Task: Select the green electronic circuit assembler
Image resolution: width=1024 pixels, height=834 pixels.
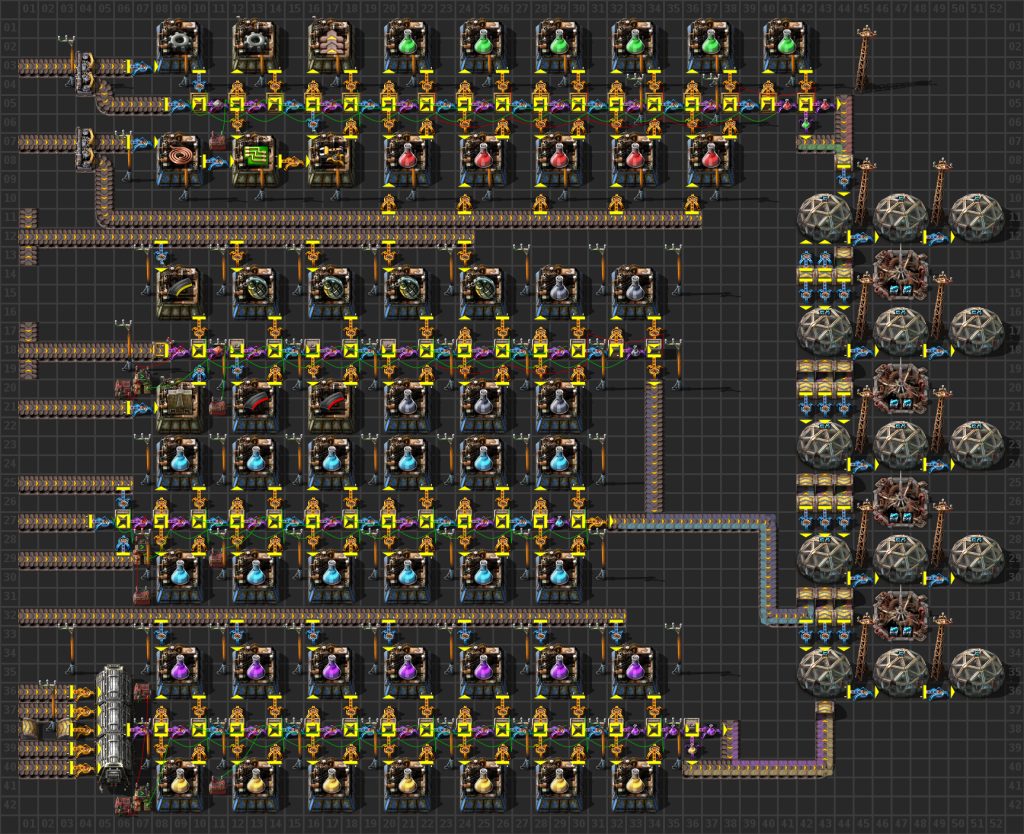Action: 257,159
